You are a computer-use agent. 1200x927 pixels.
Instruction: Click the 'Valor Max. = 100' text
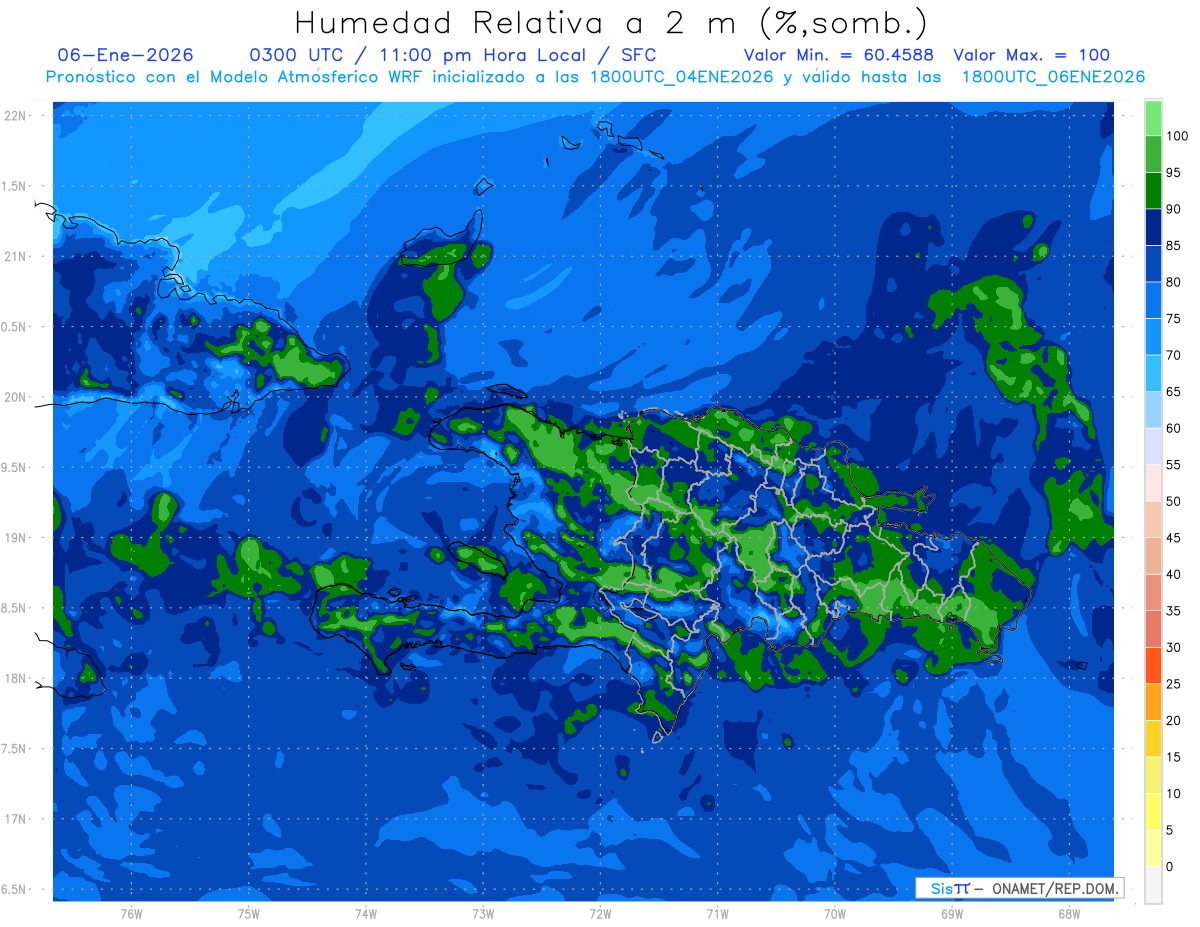[1032, 55]
